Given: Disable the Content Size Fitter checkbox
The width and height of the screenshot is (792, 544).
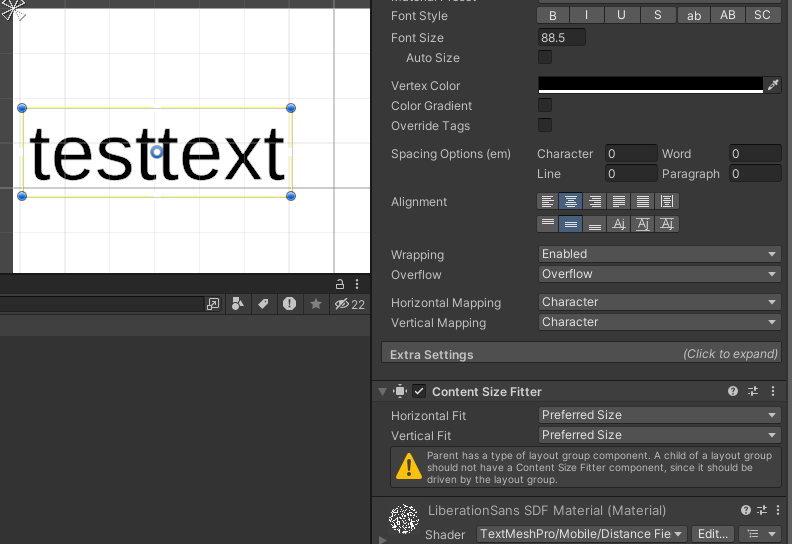Looking at the screenshot, I should [419, 391].
